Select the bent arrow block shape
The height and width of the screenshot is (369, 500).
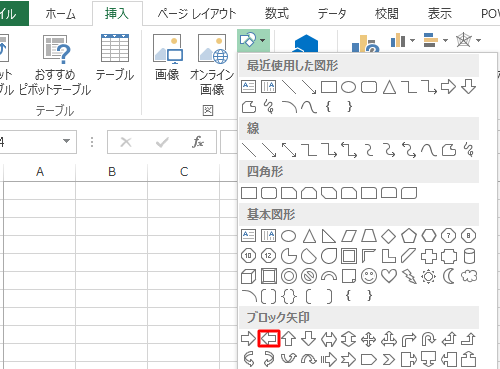[409, 339]
